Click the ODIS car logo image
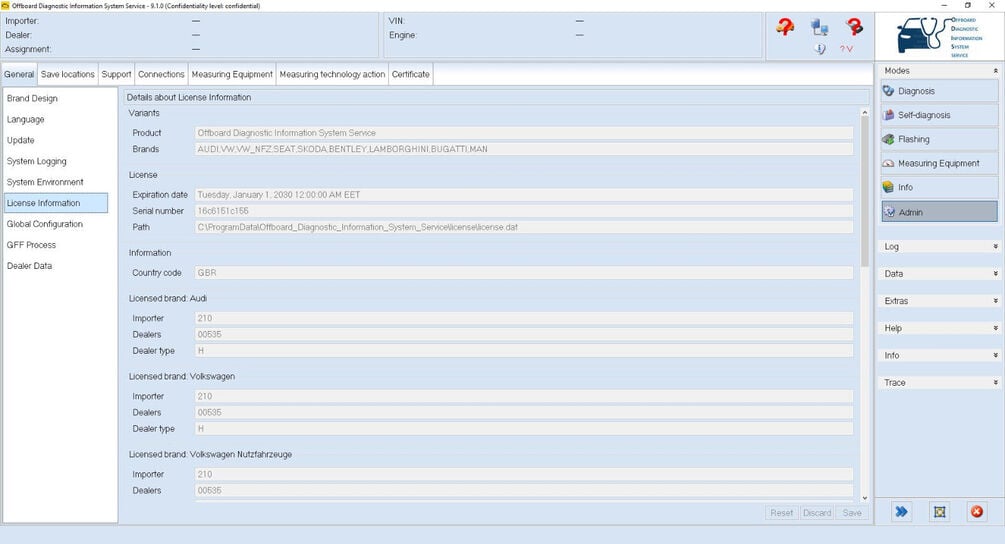 coord(940,36)
